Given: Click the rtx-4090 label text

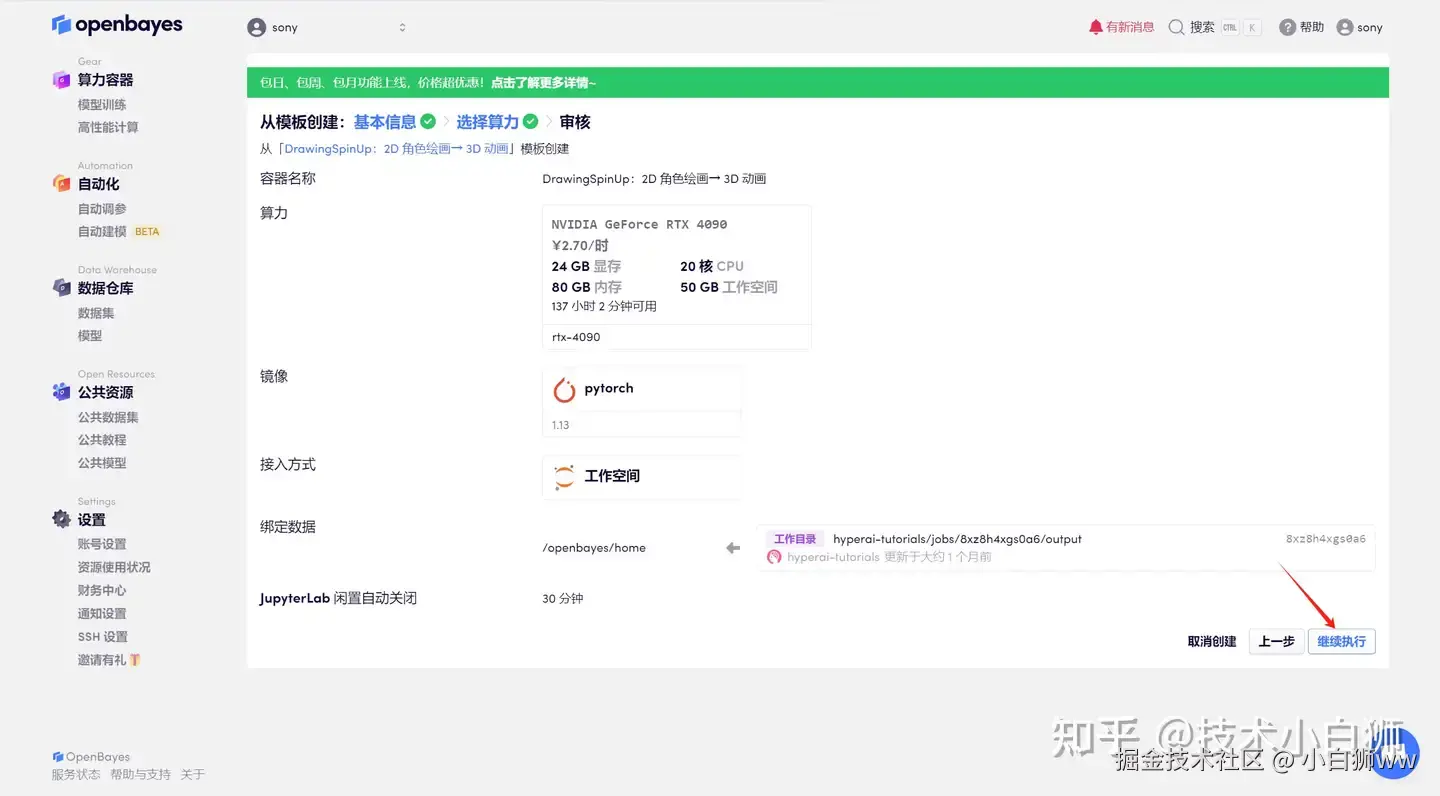Looking at the screenshot, I should [576, 337].
